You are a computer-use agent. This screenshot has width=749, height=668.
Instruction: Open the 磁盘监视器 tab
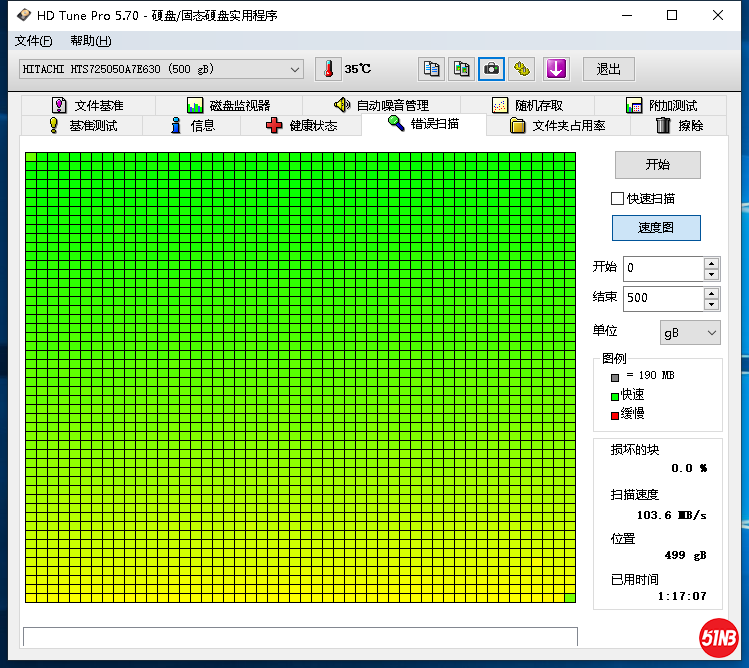[x=228, y=105]
